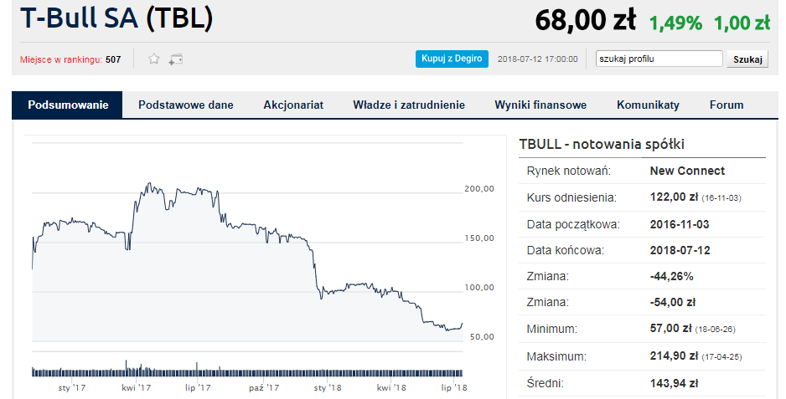Select the Władze i zatrudnienie tab

point(409,105)
